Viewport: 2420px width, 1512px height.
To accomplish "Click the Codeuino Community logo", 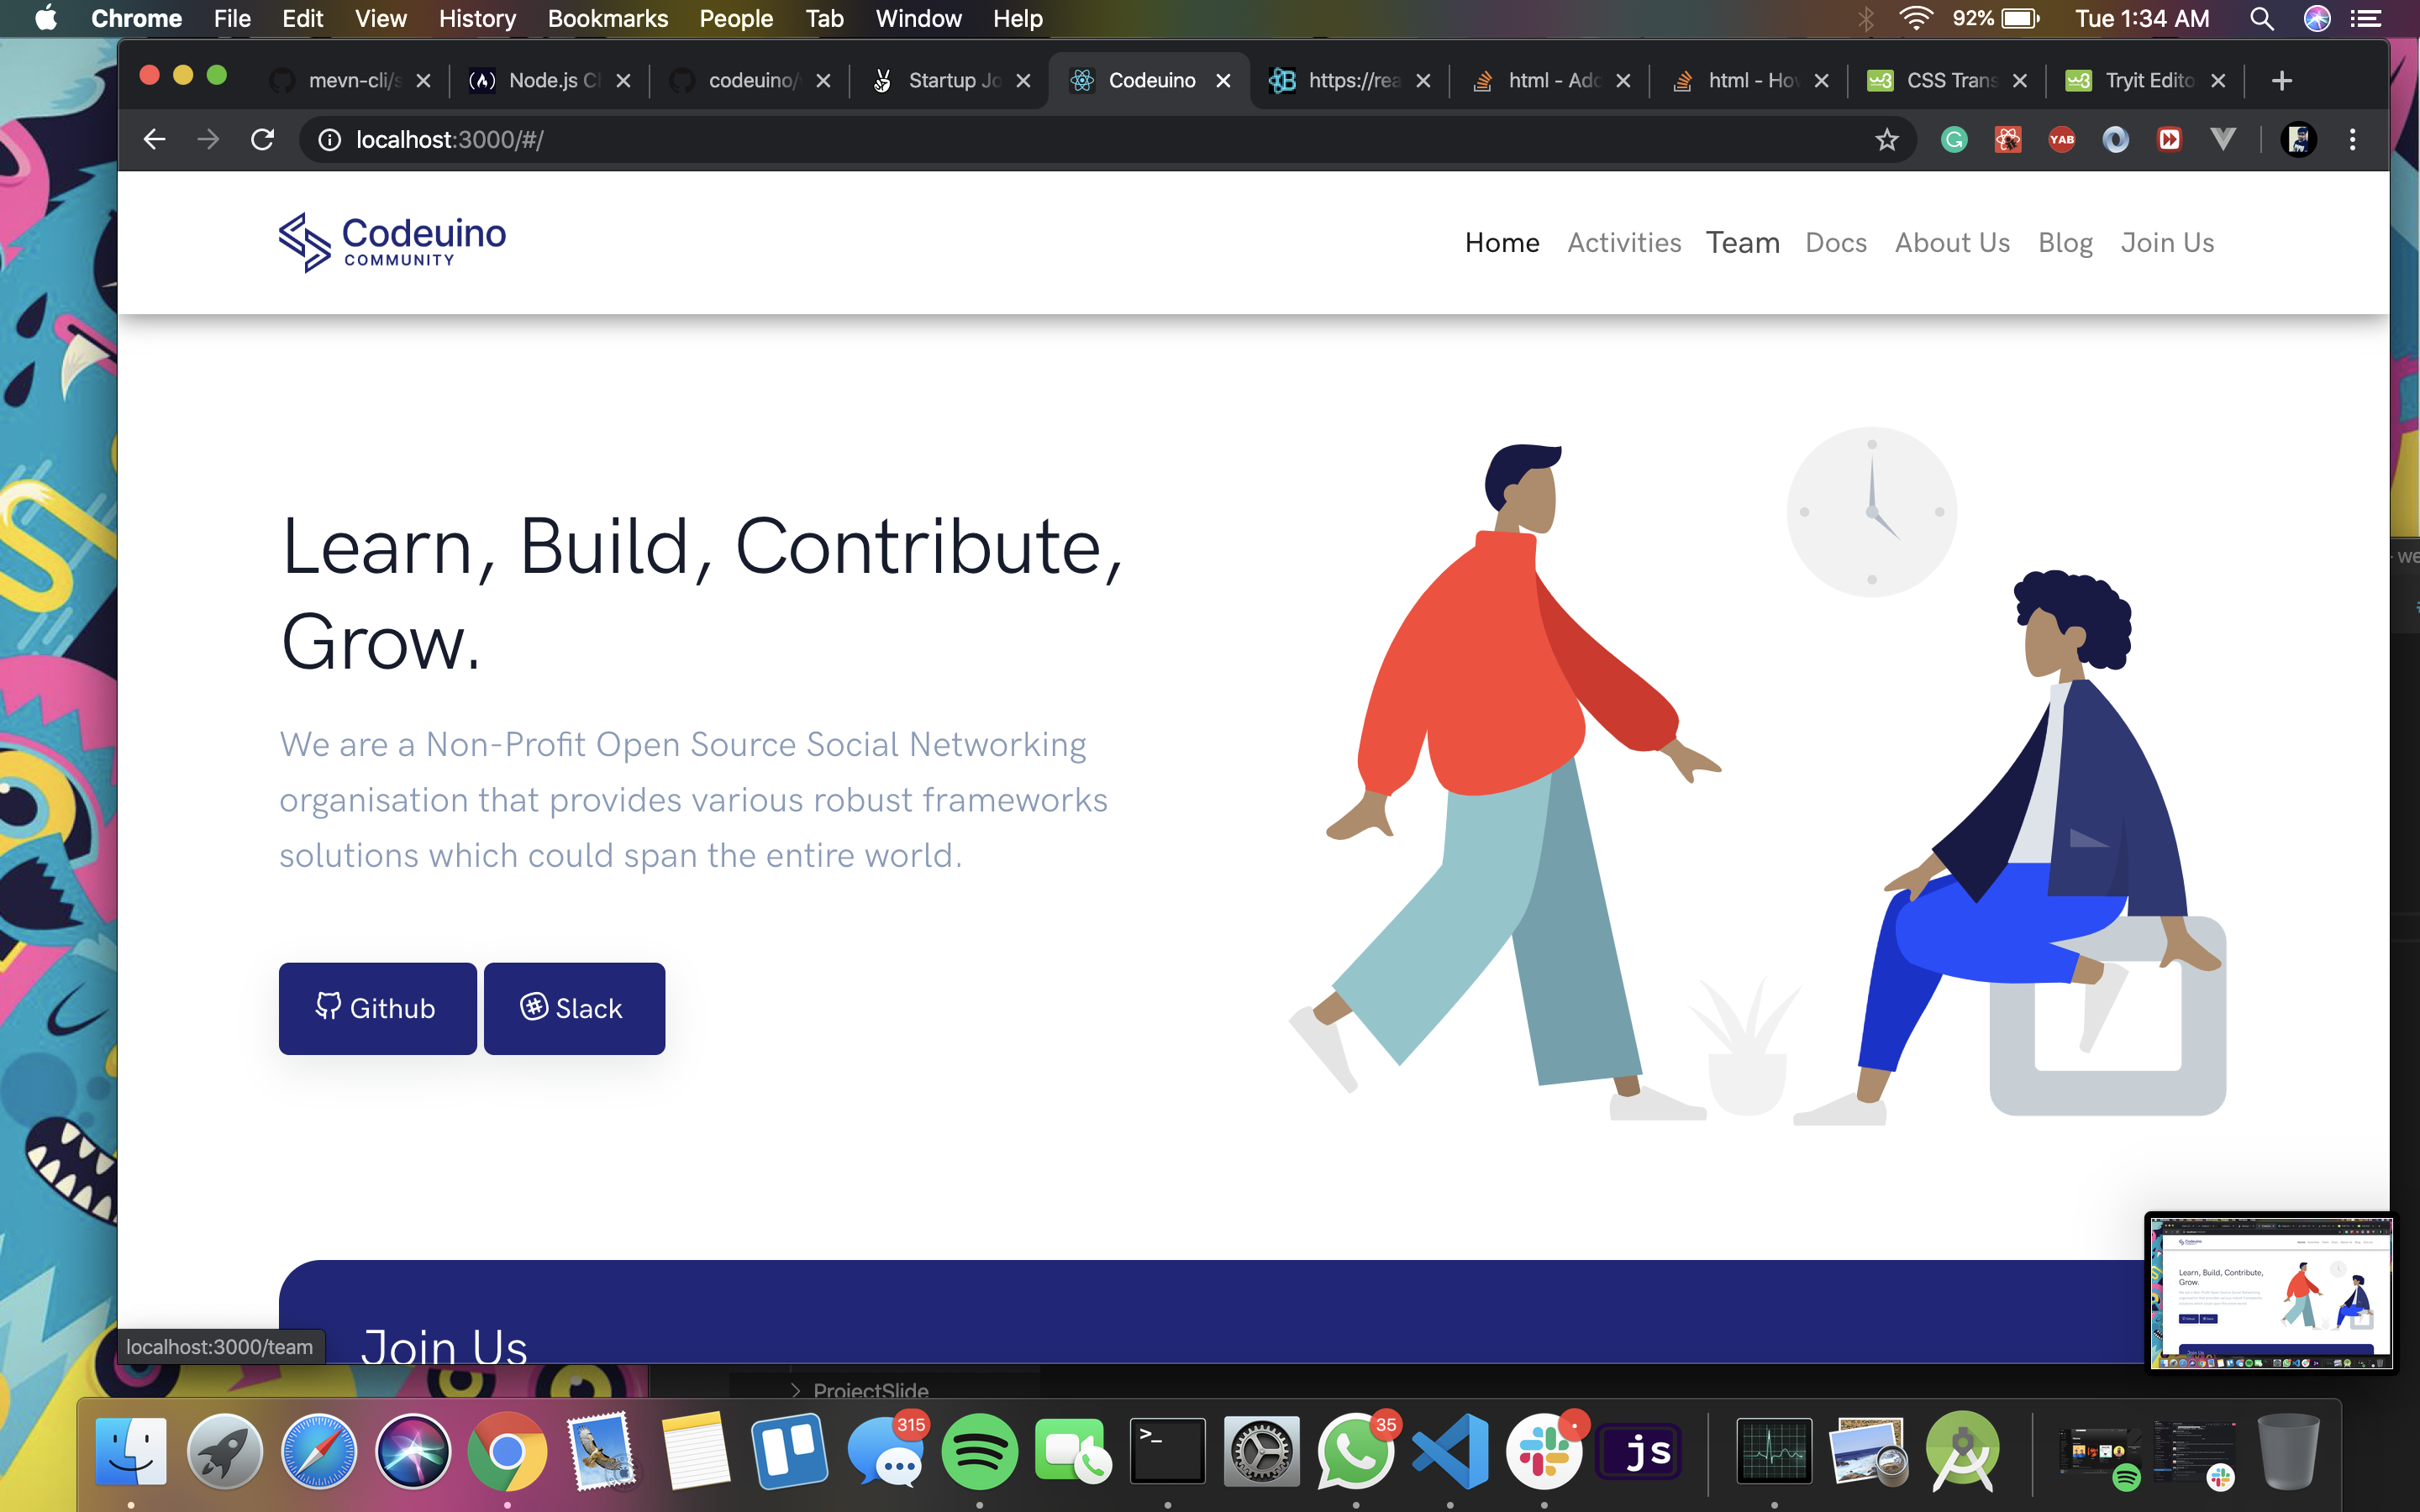I will (392, 242).
